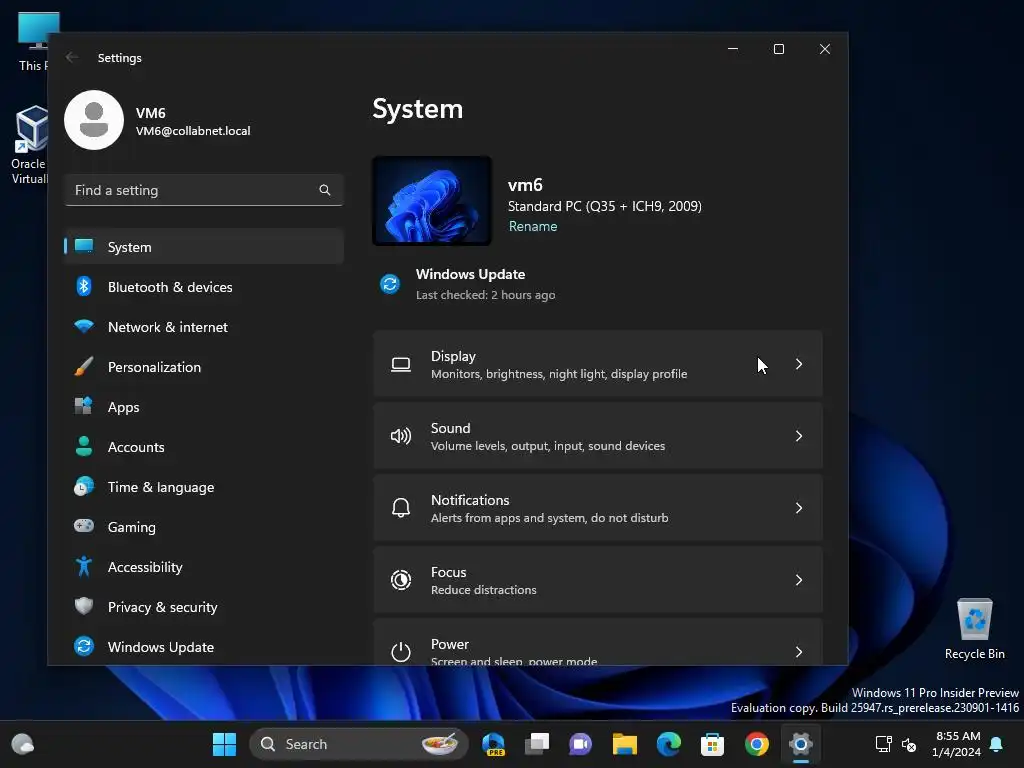Click the Power icon

coord(401,651)
